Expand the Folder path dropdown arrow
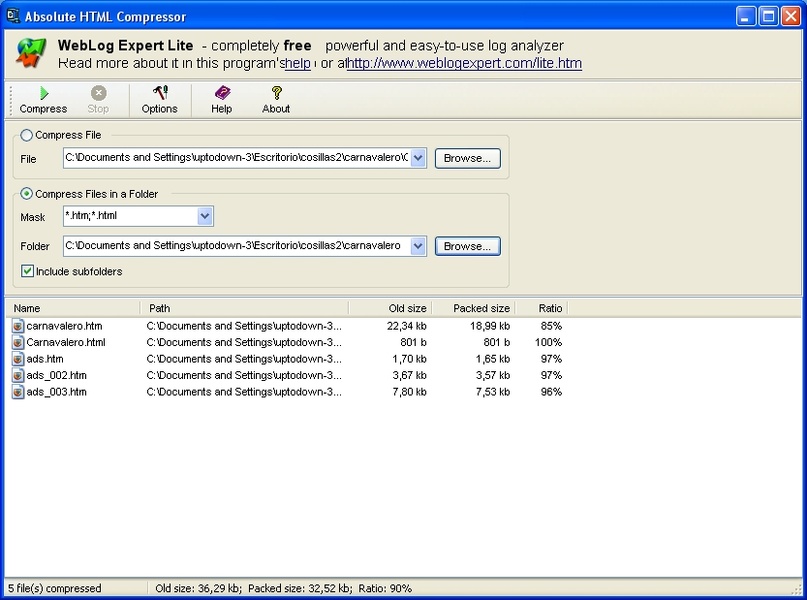 click(x=418, y=246)
